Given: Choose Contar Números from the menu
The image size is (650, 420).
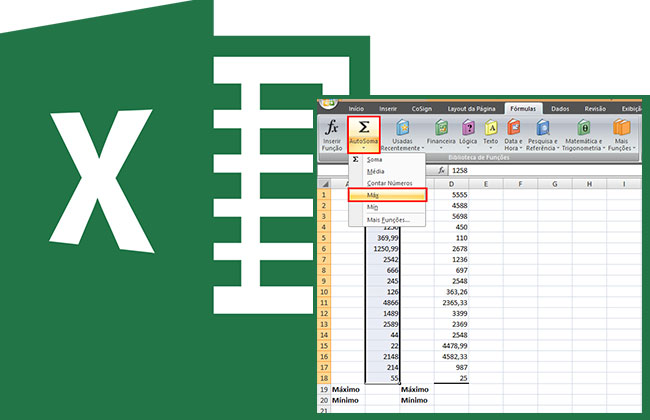Looking at the screenshot, I should [x=388, y=183].
